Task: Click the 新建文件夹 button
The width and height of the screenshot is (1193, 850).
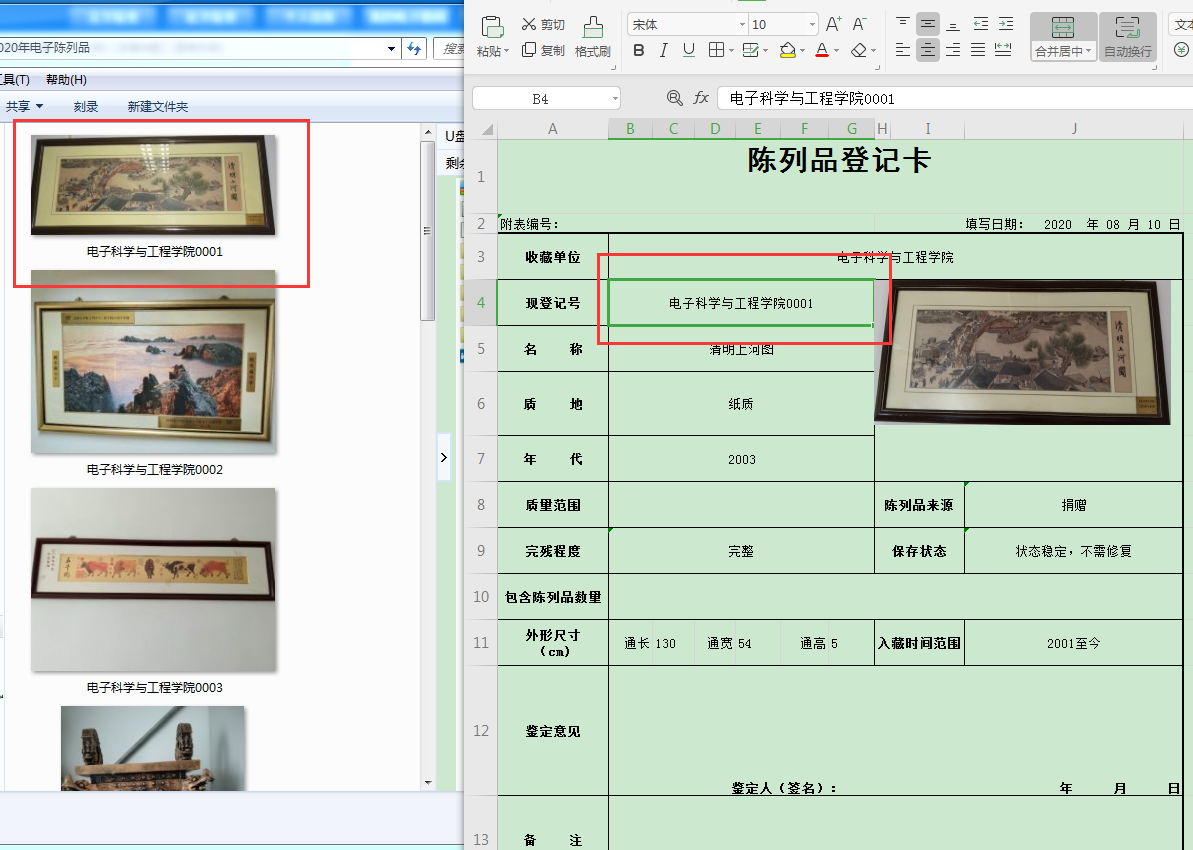Action: coord(157,106)
